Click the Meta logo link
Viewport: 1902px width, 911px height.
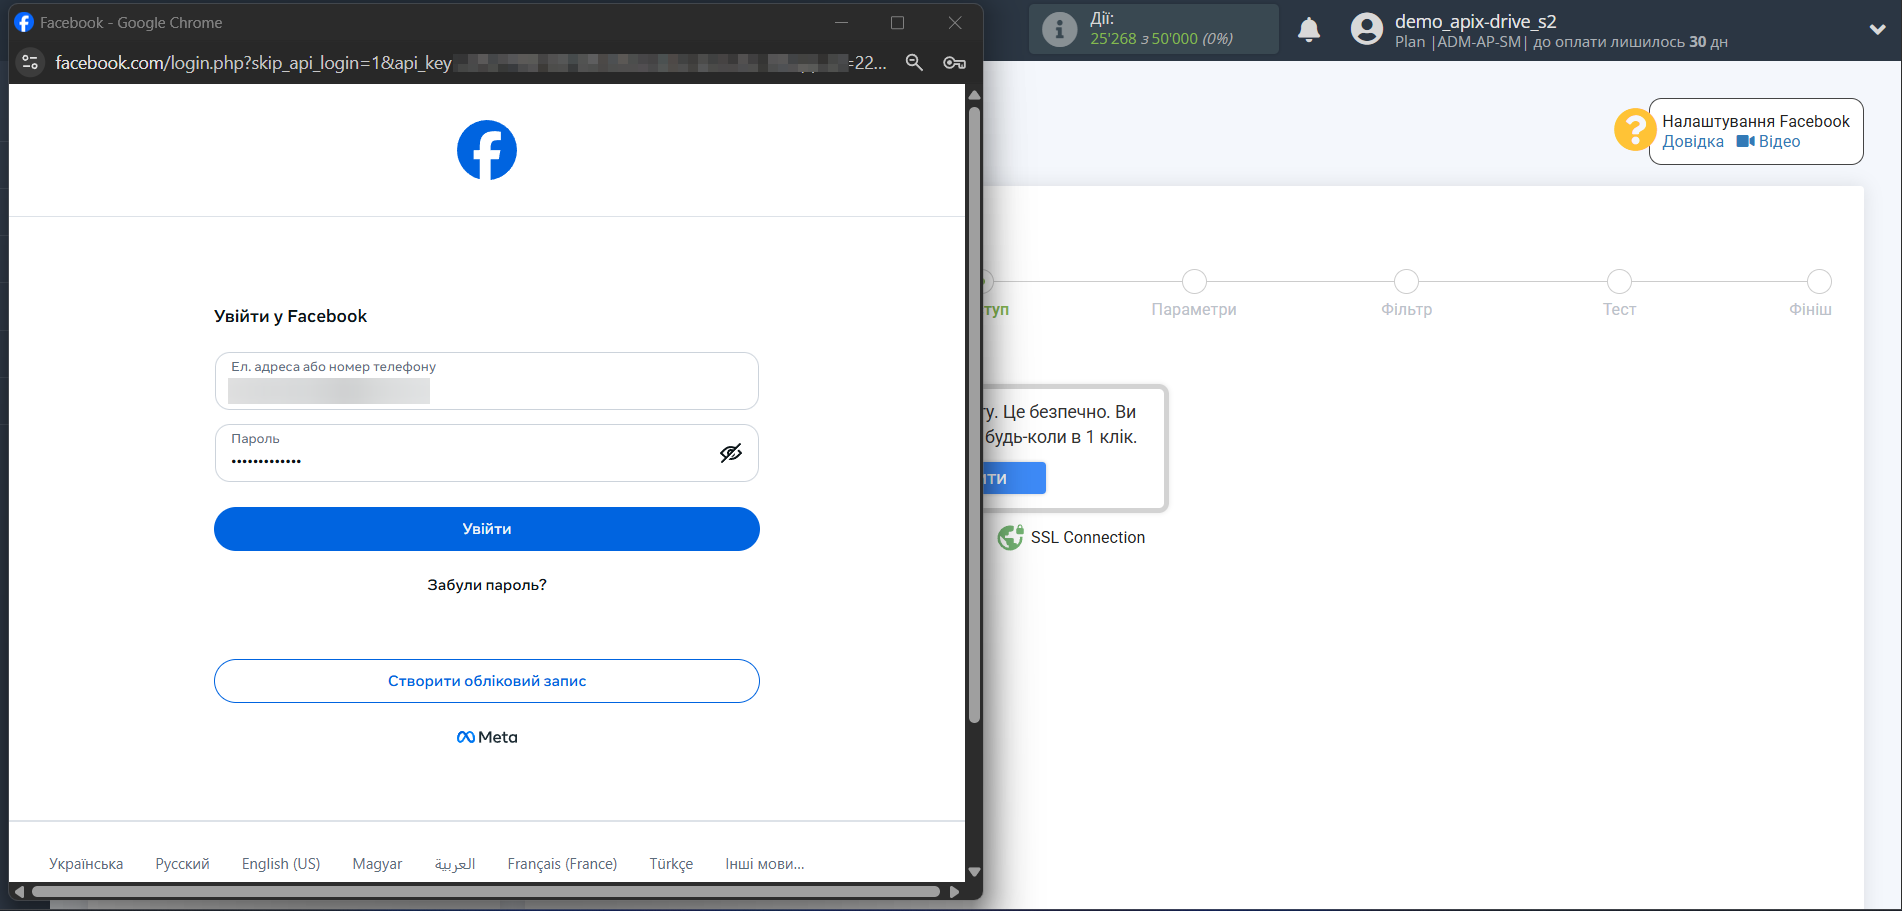point(487,737)
